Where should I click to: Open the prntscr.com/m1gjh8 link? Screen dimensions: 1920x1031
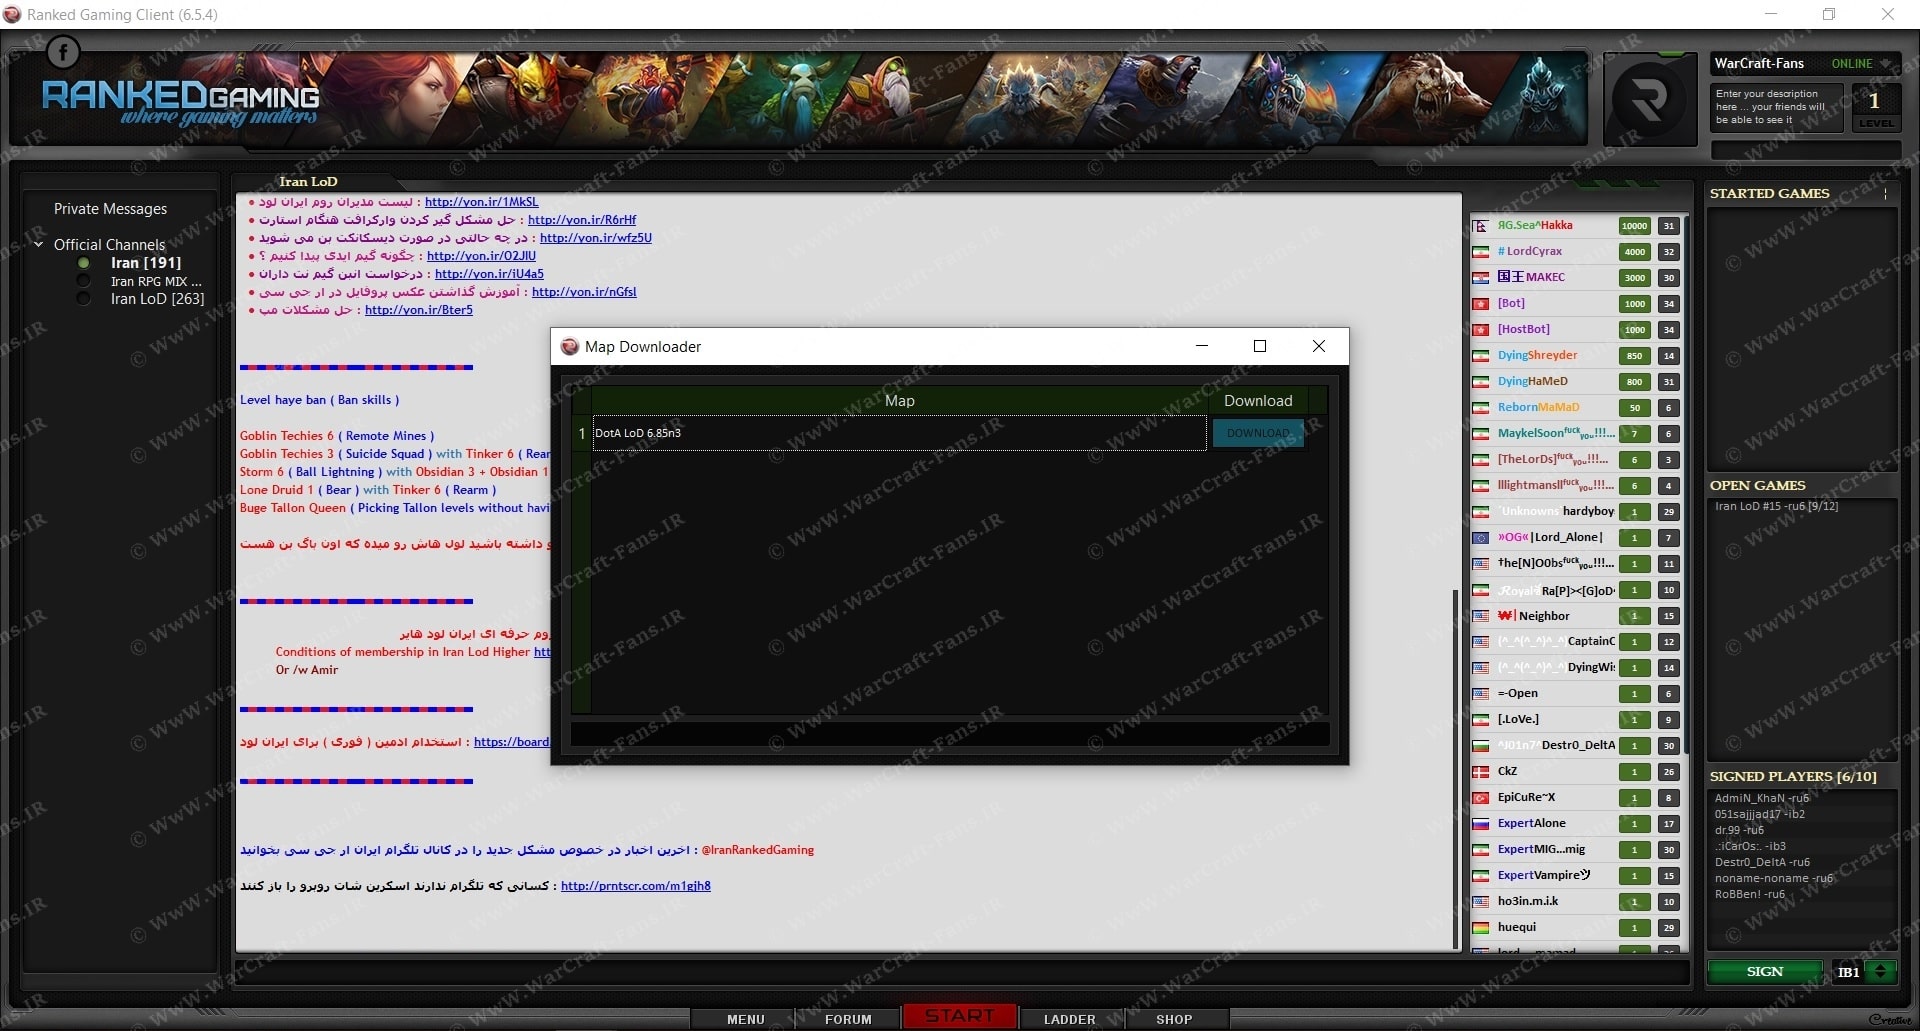(x=636, y=886)
